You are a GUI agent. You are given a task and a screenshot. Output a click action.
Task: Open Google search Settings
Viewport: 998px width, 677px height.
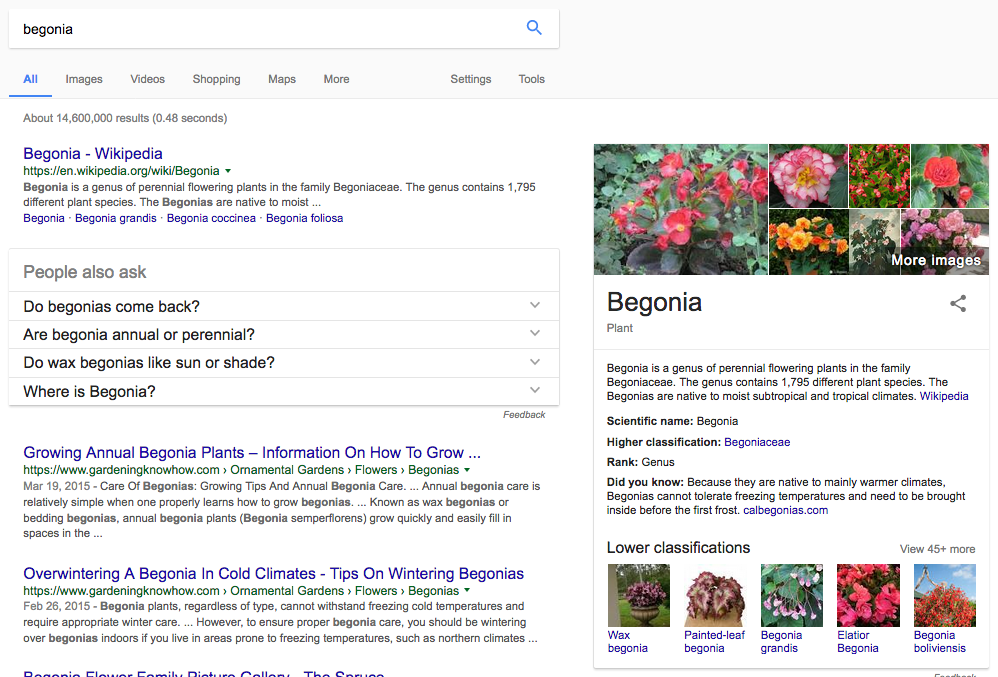470,79
